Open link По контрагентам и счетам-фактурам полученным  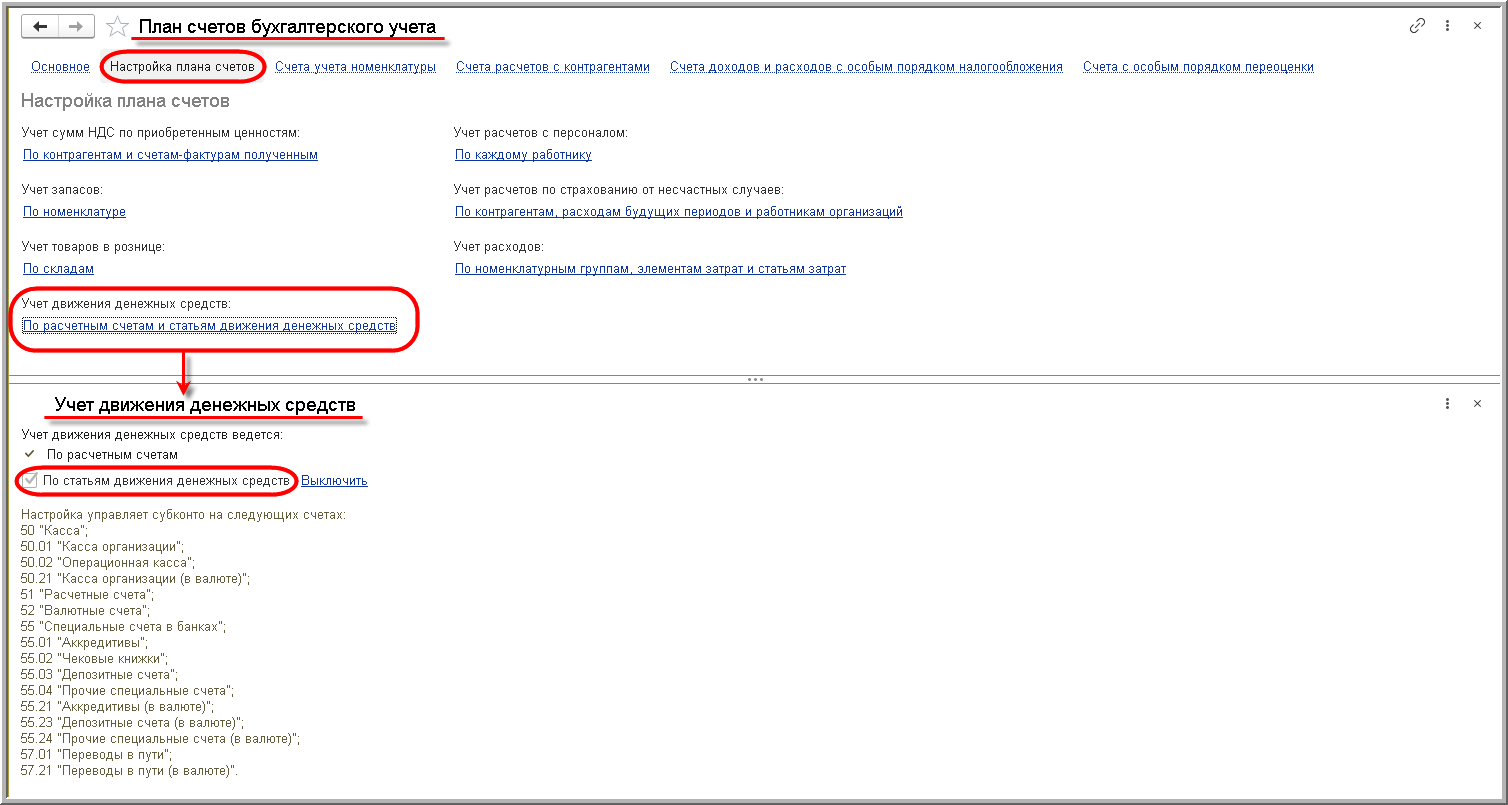coord(170,155)
